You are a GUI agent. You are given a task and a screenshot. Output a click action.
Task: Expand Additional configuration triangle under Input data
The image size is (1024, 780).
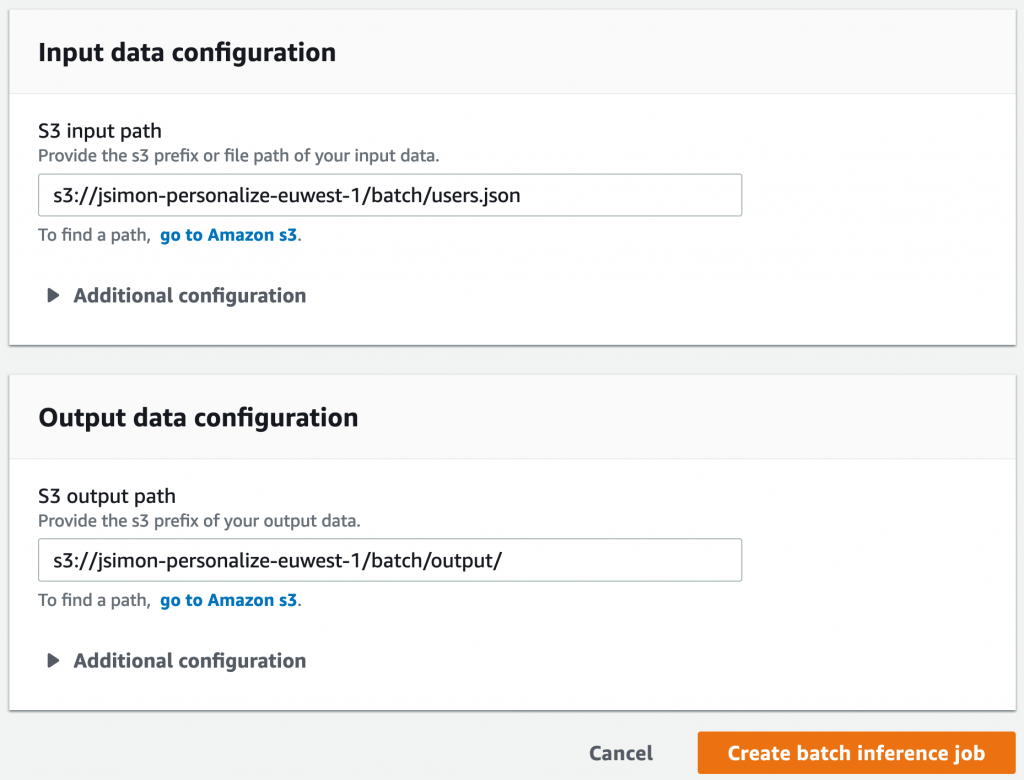54,296
